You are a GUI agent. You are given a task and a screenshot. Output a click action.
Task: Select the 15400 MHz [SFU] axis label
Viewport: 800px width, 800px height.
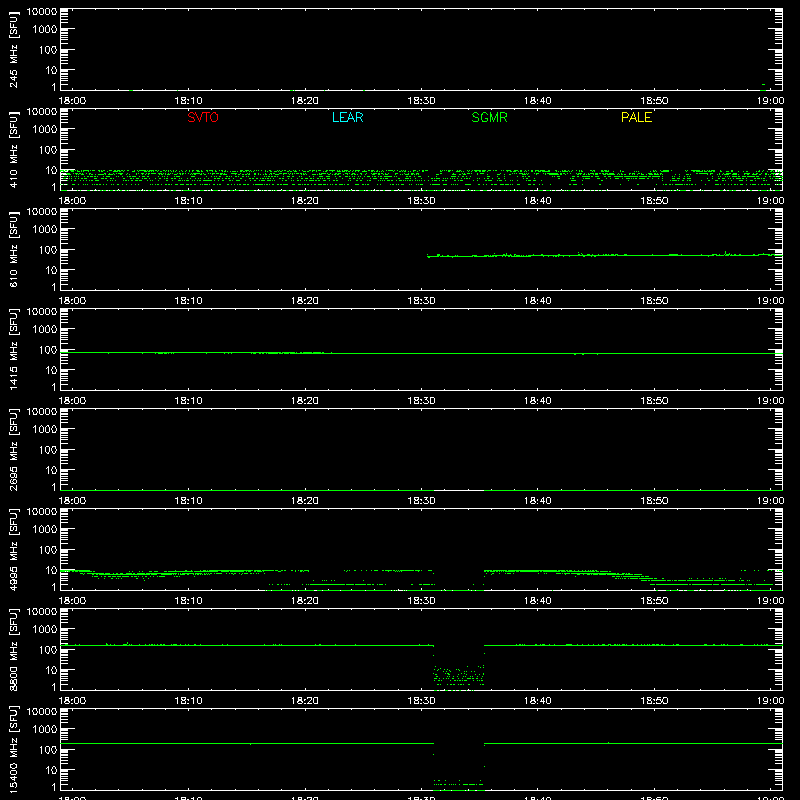point(13,749)
